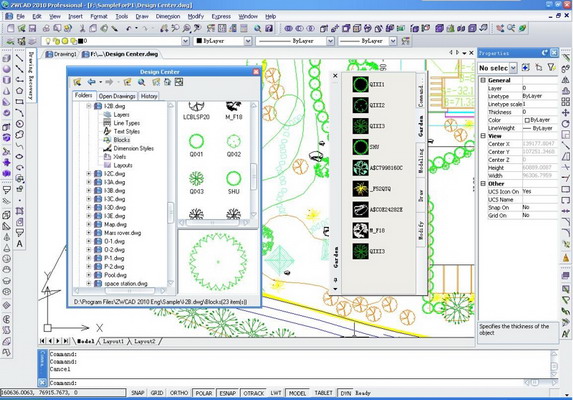Toggle LWT lineweight display

(276, 393)
